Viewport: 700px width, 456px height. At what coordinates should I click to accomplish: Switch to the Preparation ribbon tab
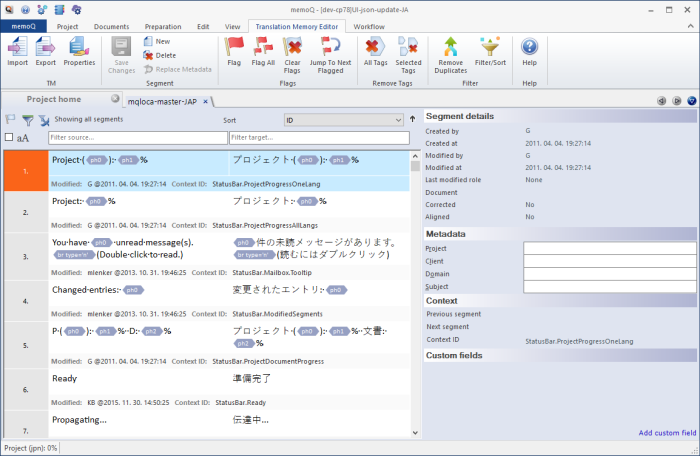(x=163, y=27)
